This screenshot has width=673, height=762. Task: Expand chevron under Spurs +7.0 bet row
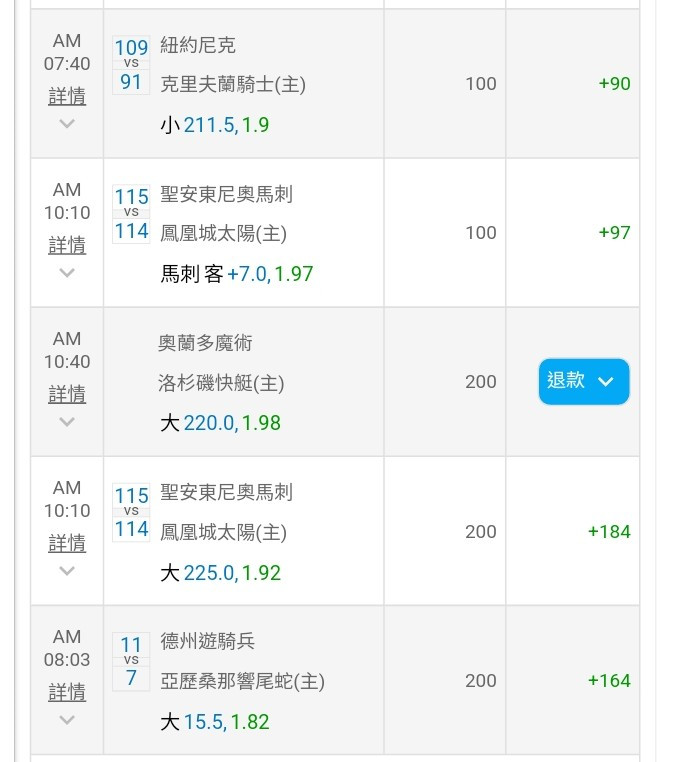pyautogui.click(x=67, y=273)
